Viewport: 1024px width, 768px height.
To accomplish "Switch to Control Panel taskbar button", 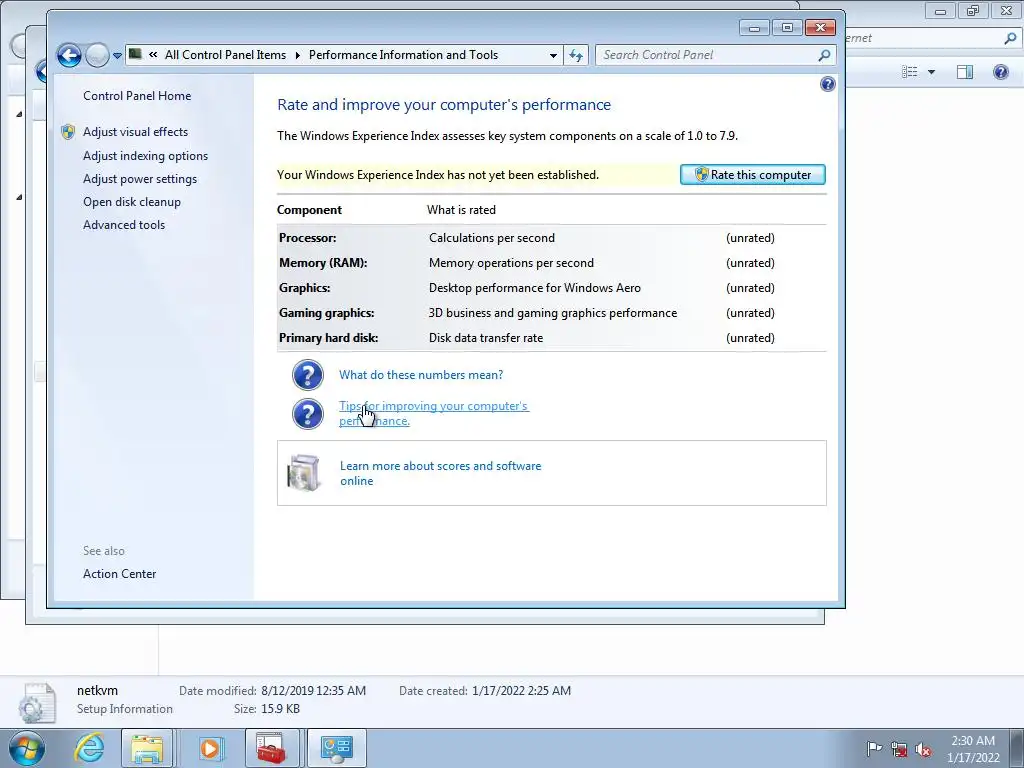I will 336,748.
